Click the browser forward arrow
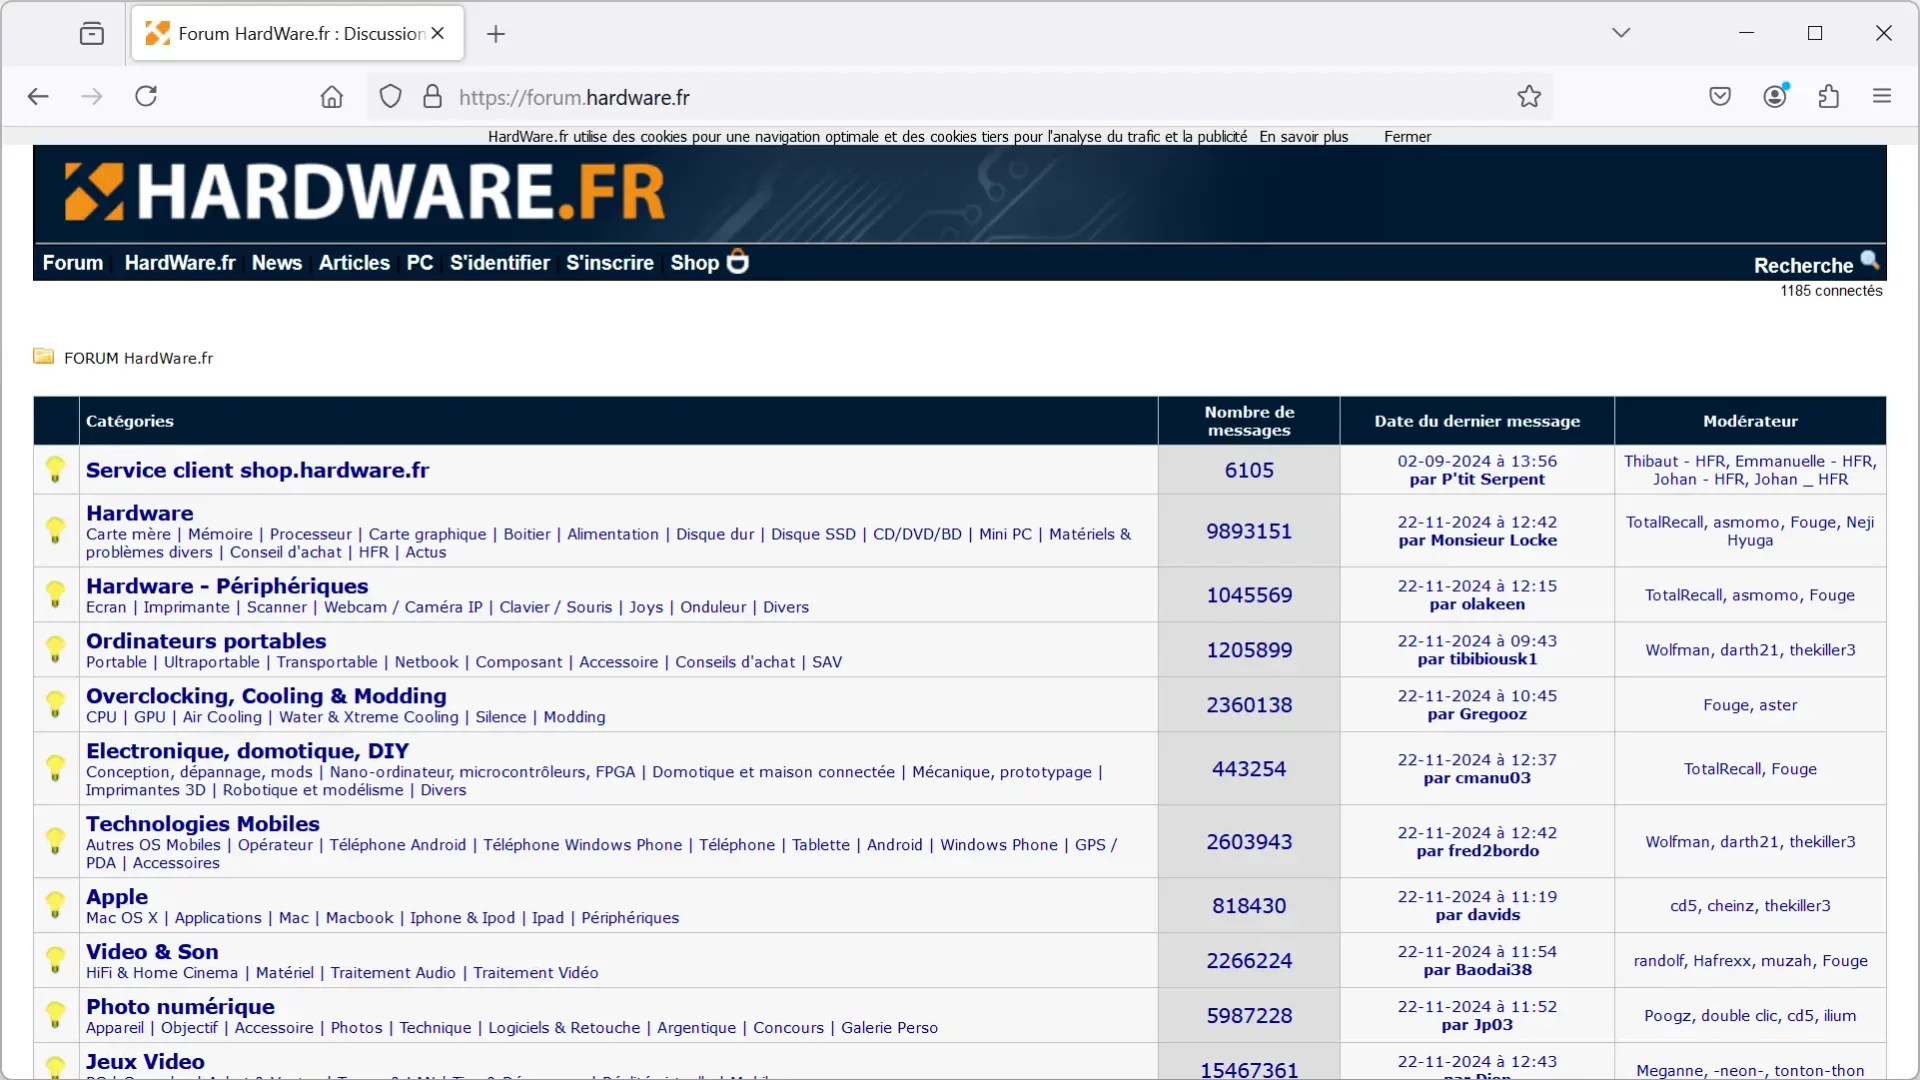 (x=91, y=96)
